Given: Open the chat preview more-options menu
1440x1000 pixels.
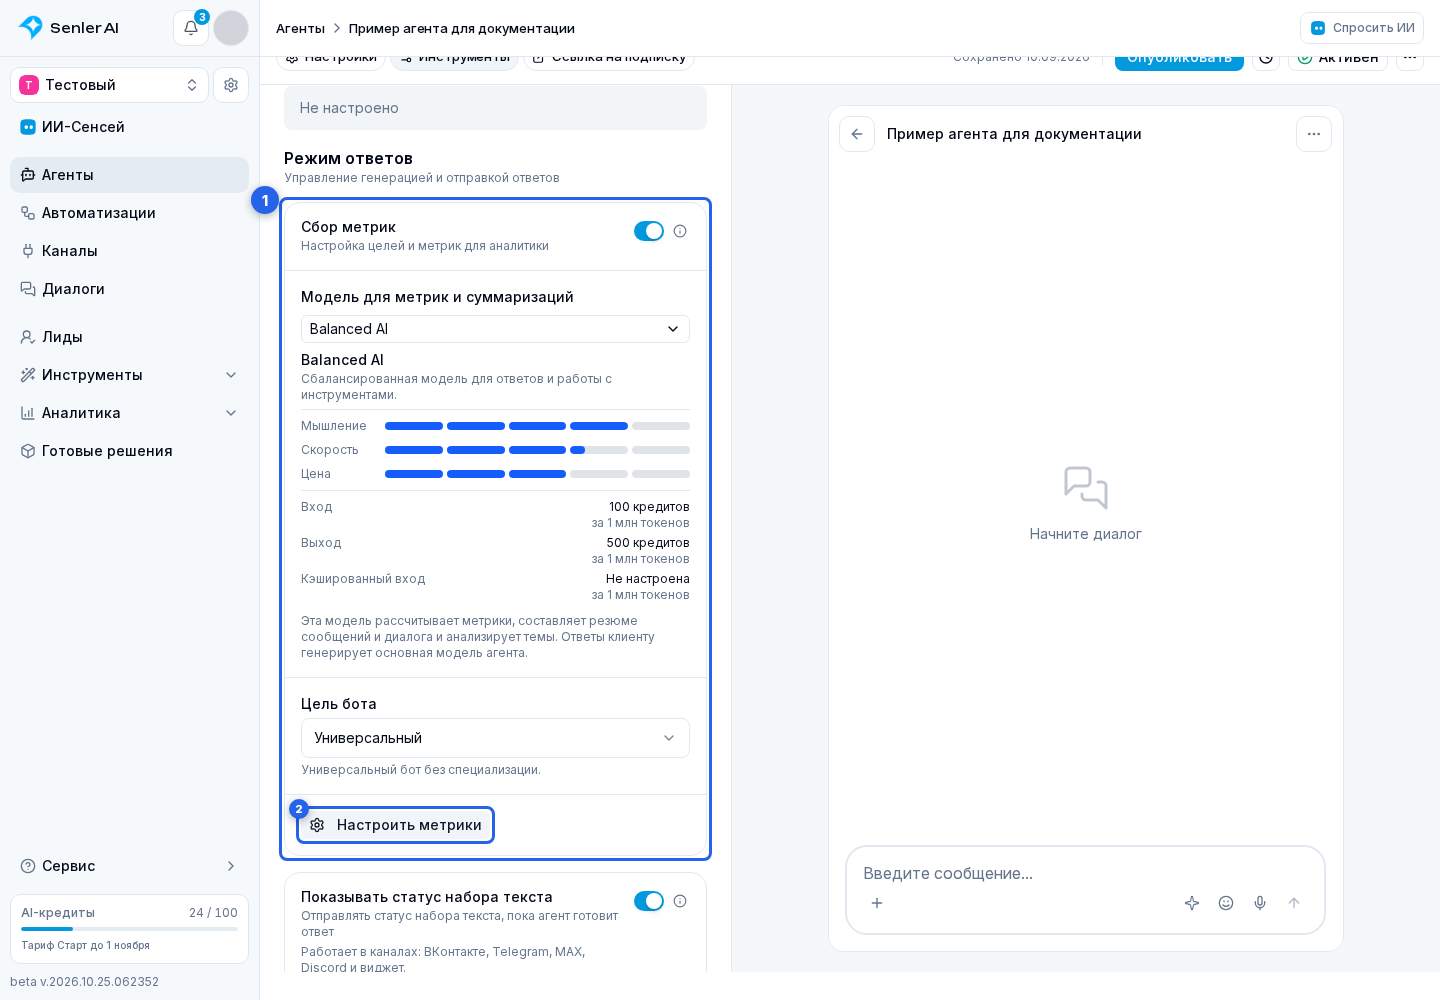Looking at the screenshot, I should (x=1314, y=134).
